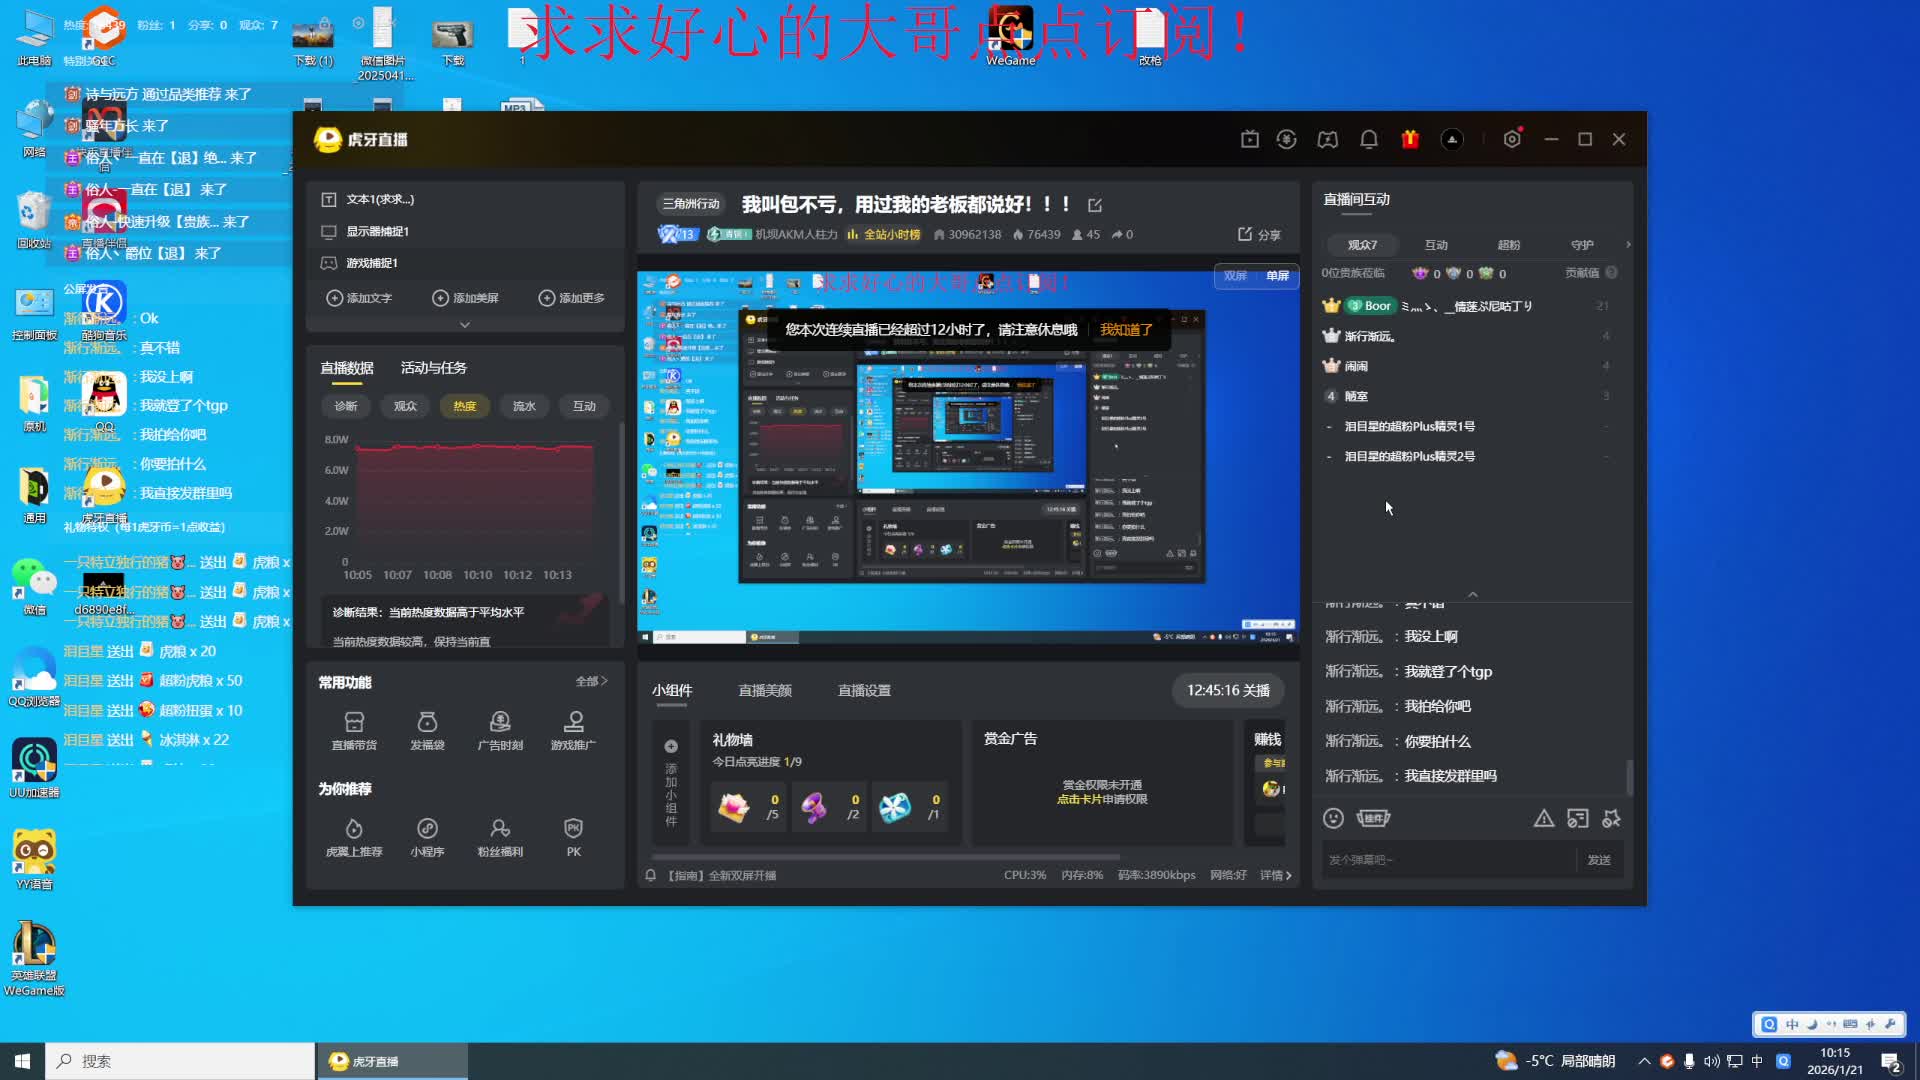Viewport: 1920px width, 1080px height.
Task: Select the 热度 data filter chip
Action: (x=464, y=406)
